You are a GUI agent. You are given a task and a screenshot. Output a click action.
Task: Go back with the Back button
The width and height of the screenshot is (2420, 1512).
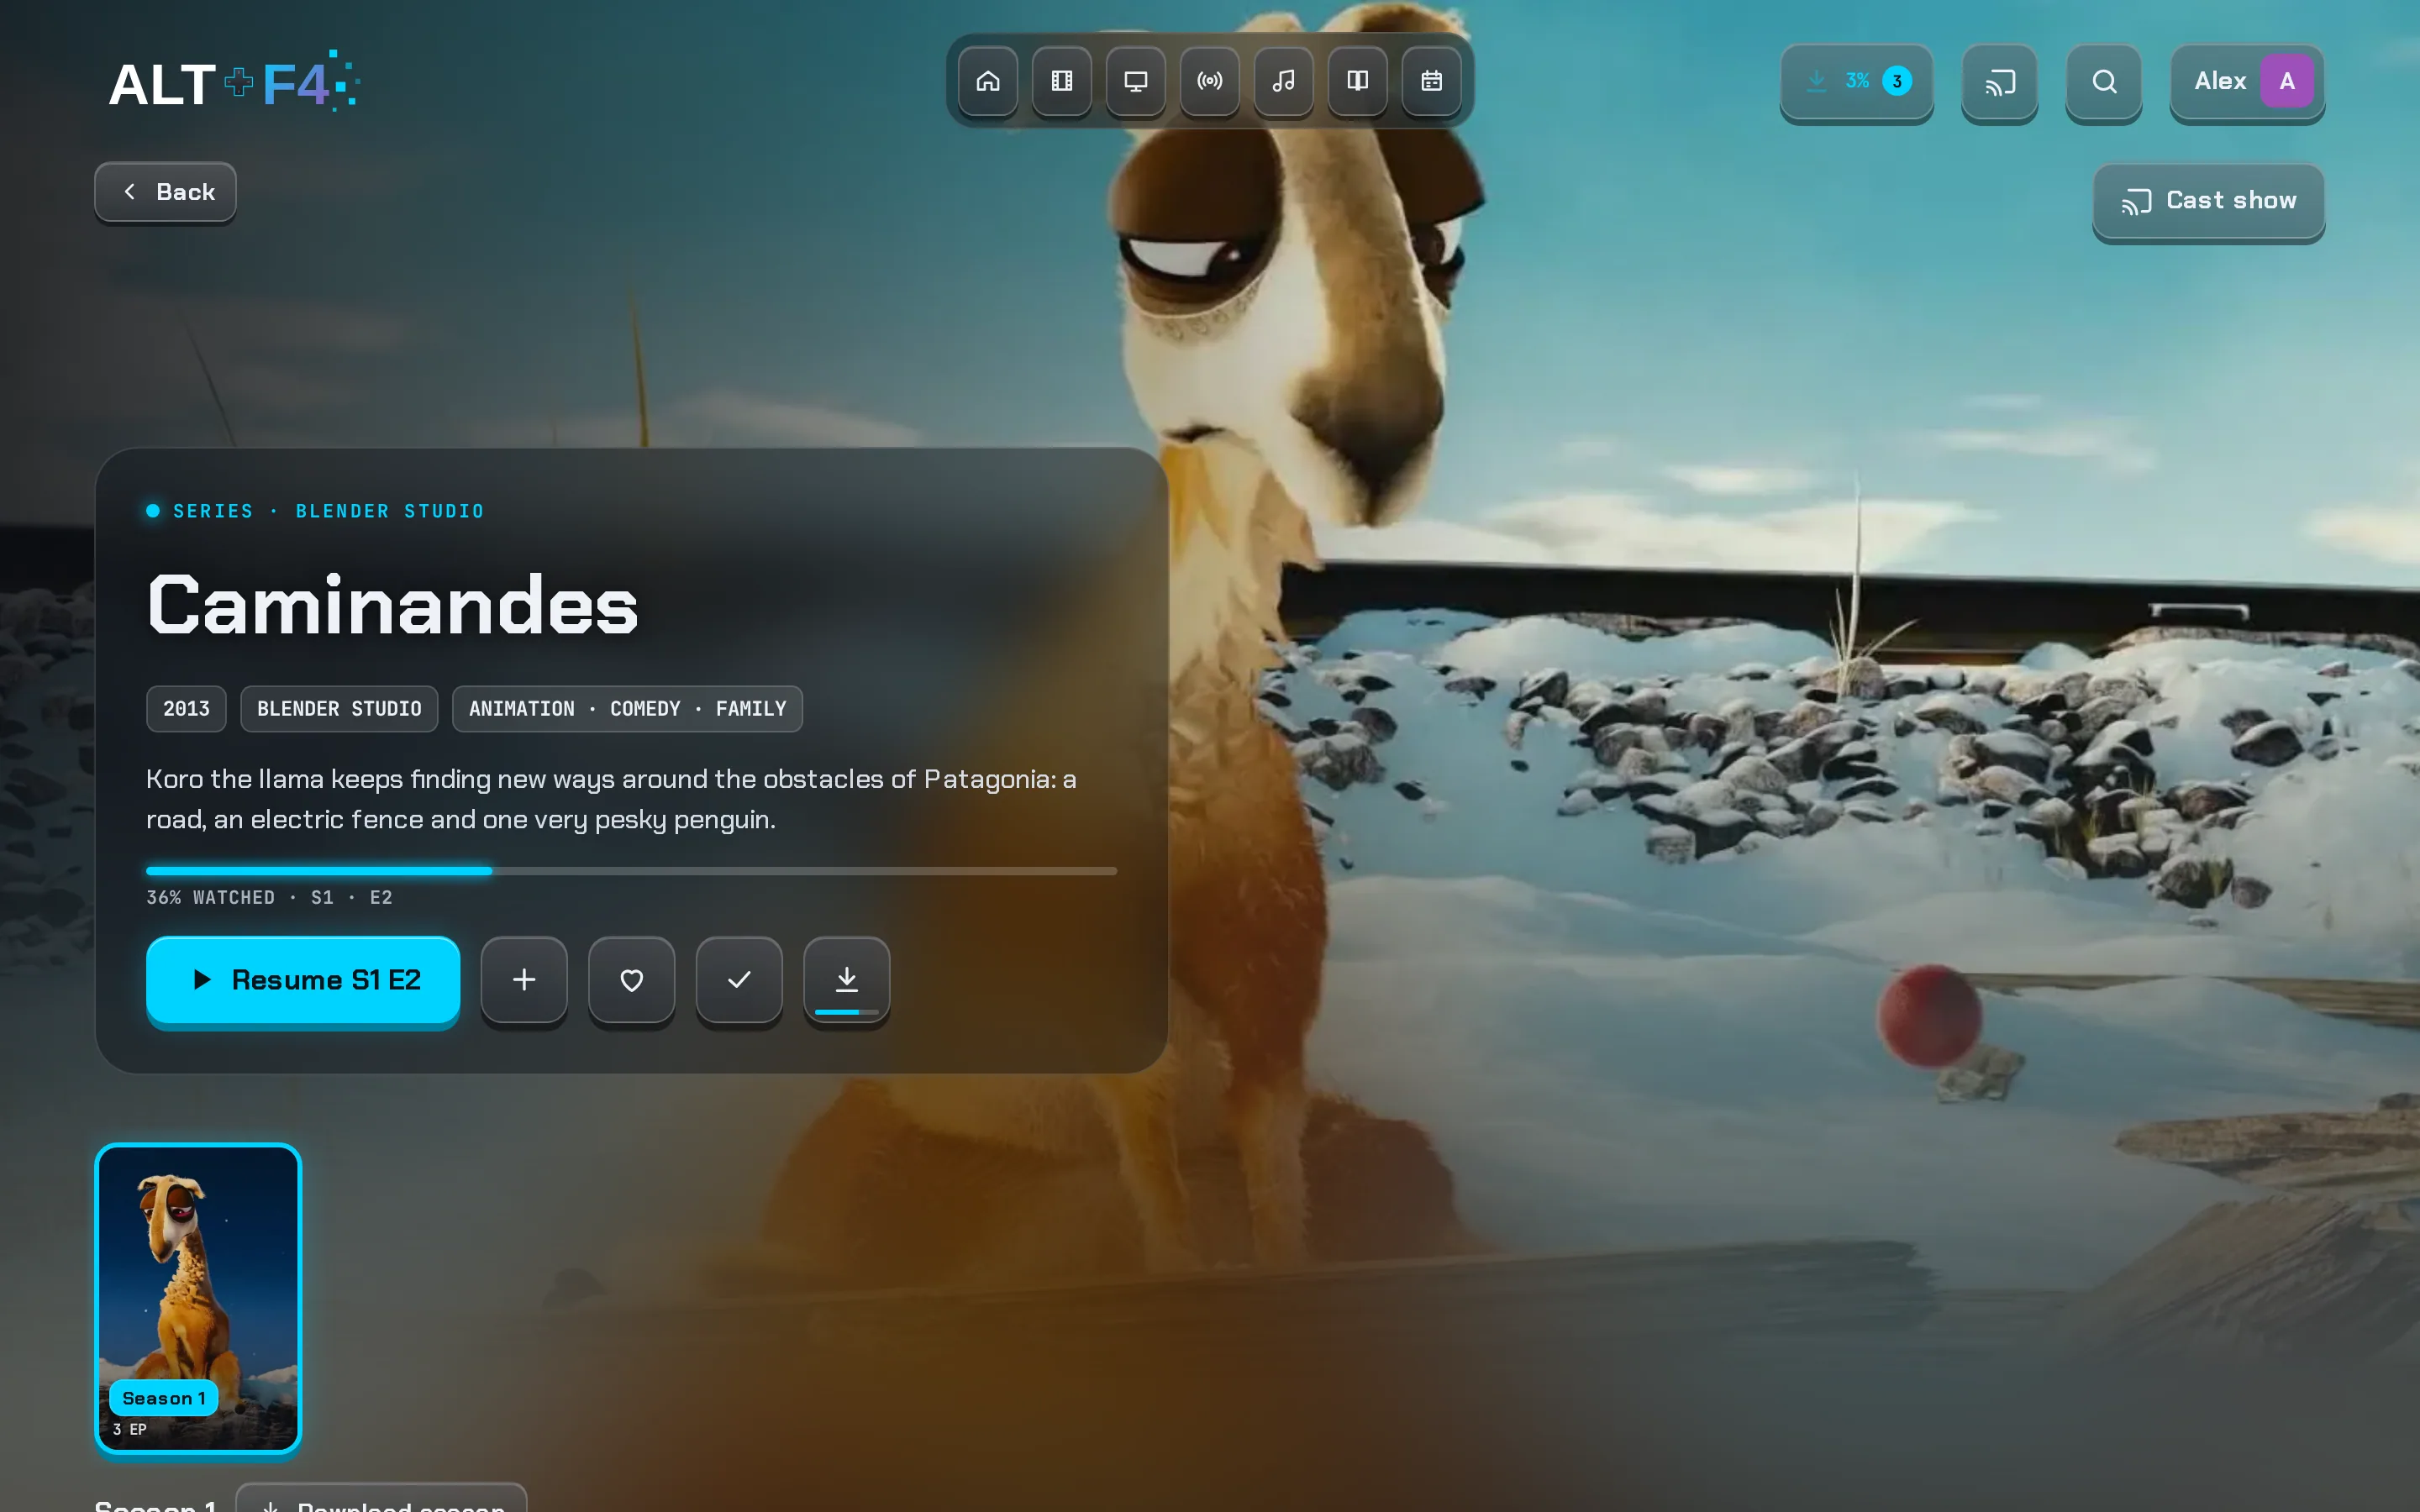tap(165, 192)
